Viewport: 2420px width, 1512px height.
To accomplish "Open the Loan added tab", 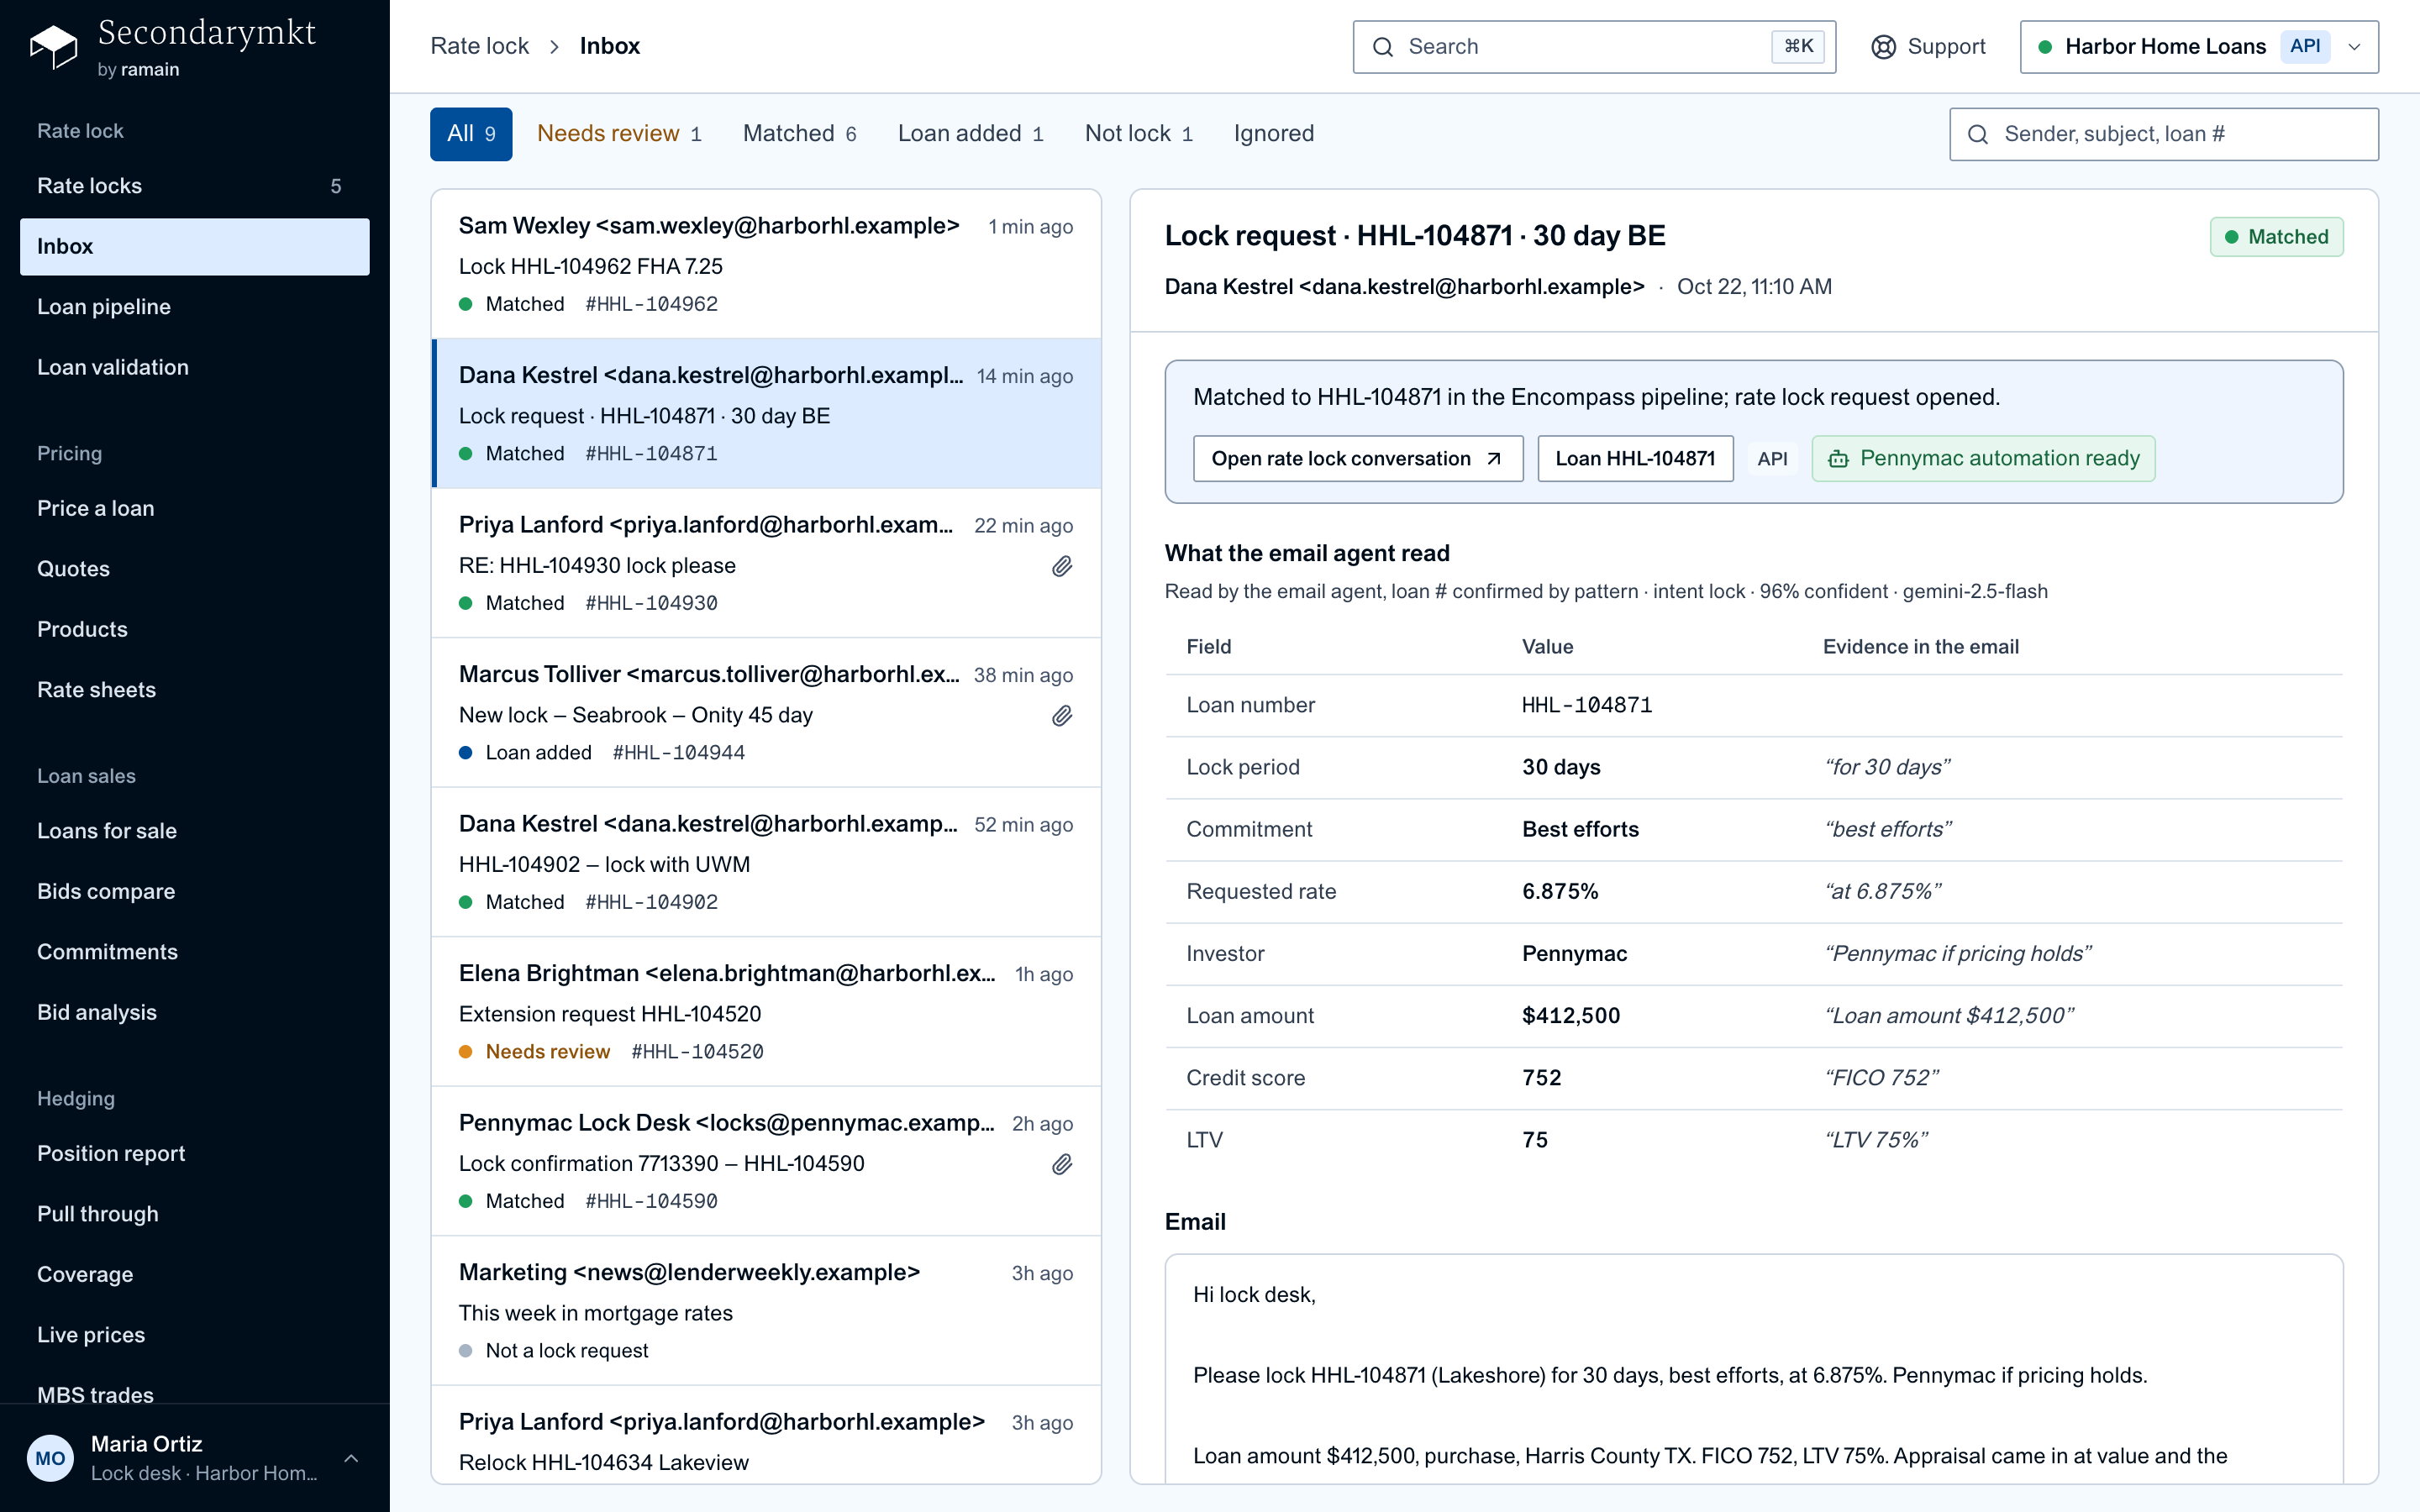I will 970,134.
